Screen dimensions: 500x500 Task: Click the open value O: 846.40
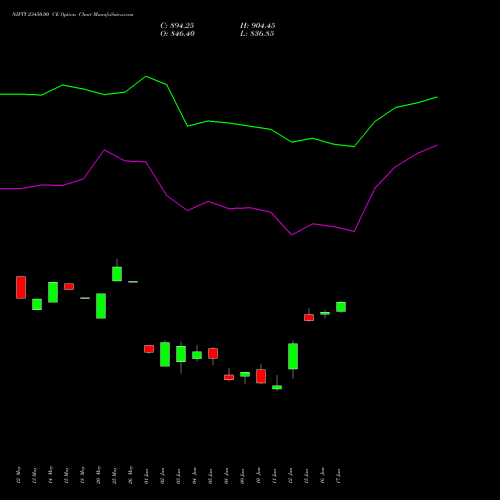[x=177, y=34]
